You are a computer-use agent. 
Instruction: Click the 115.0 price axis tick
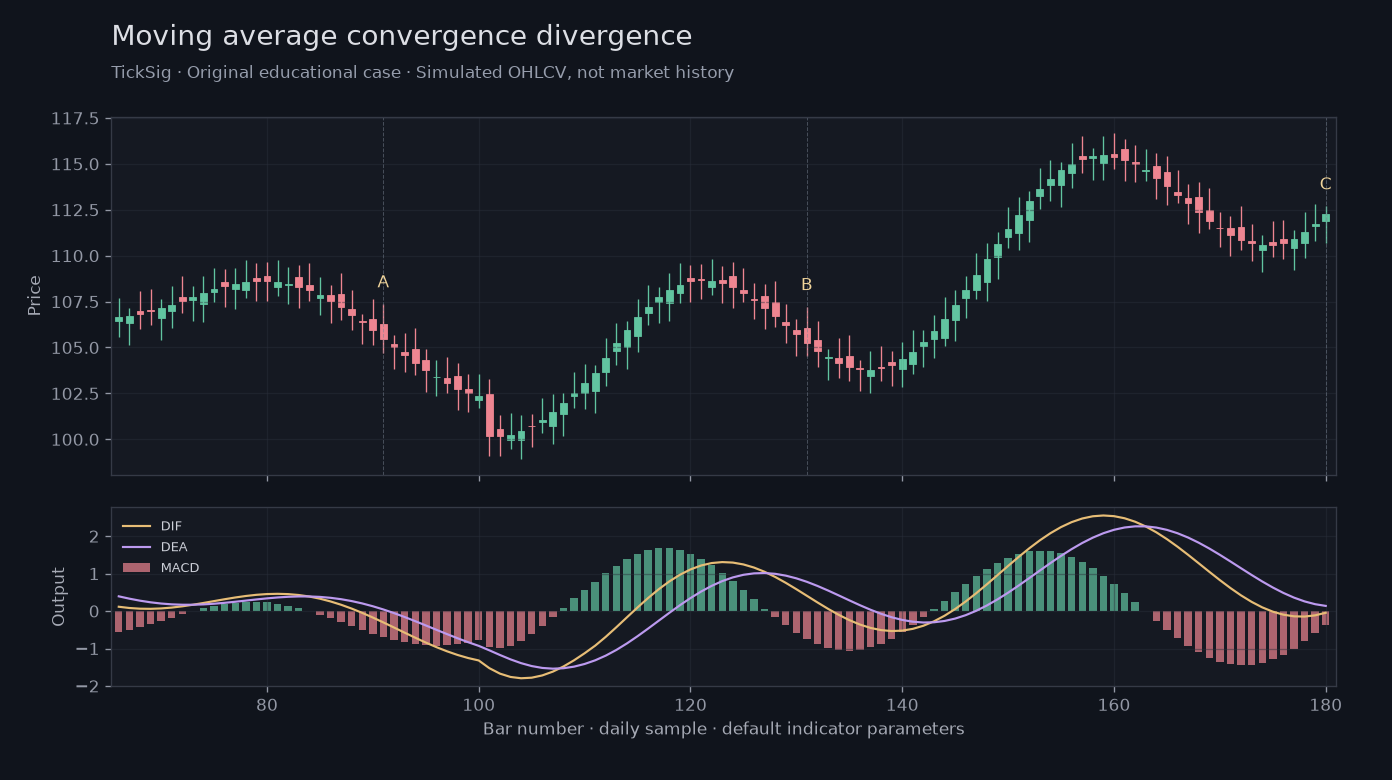tap(75, 165)
